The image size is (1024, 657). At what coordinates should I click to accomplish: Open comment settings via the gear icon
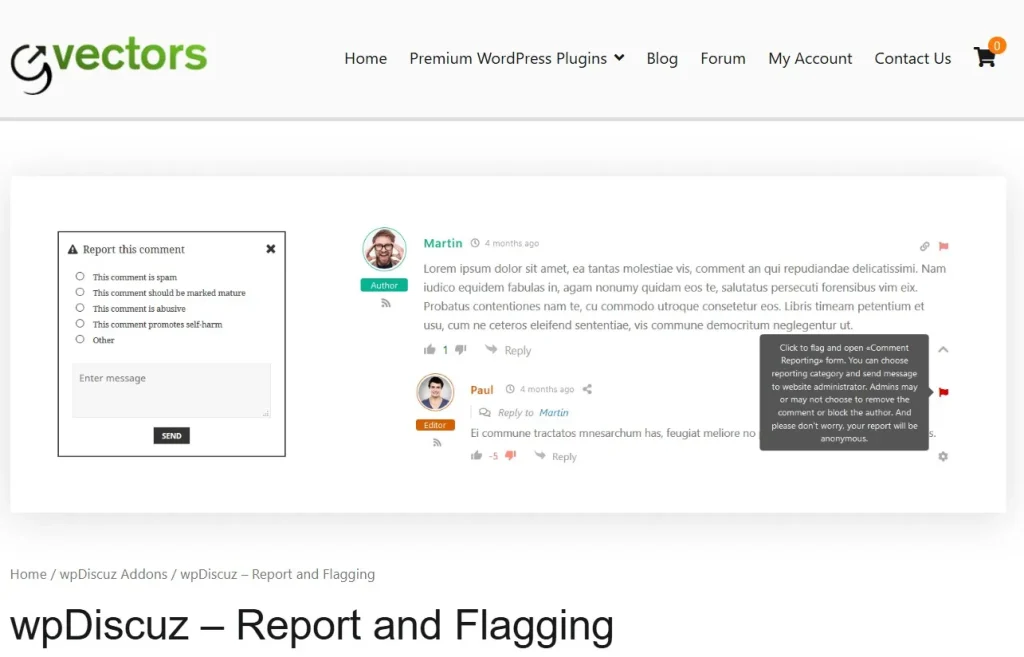click(942, 456)
